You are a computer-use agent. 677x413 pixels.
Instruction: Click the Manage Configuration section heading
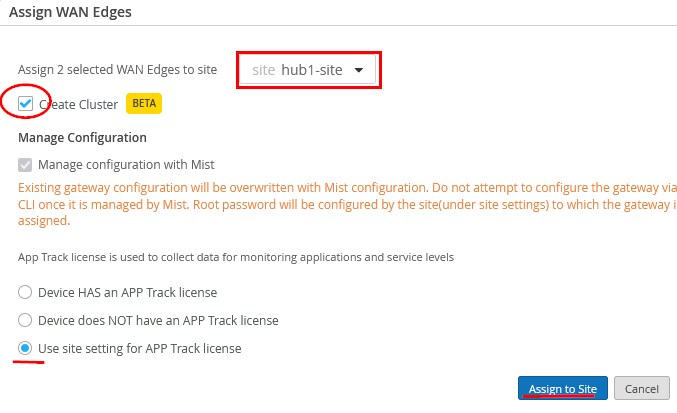coord(82,137)
